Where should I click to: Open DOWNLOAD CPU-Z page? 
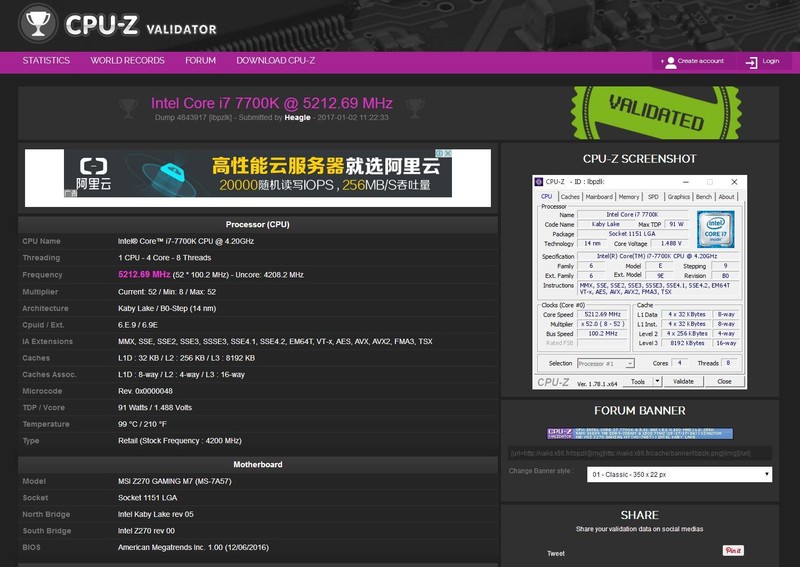pos(276,60)
